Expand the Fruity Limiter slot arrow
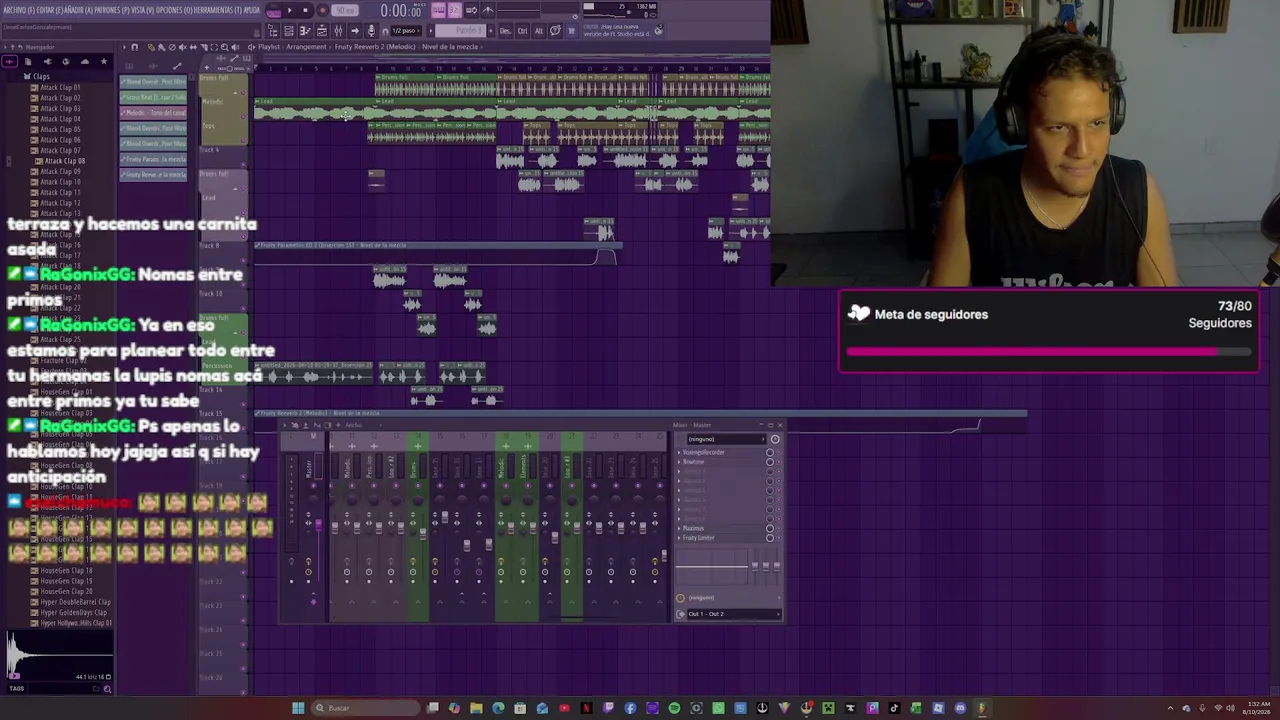 [680, 538]
